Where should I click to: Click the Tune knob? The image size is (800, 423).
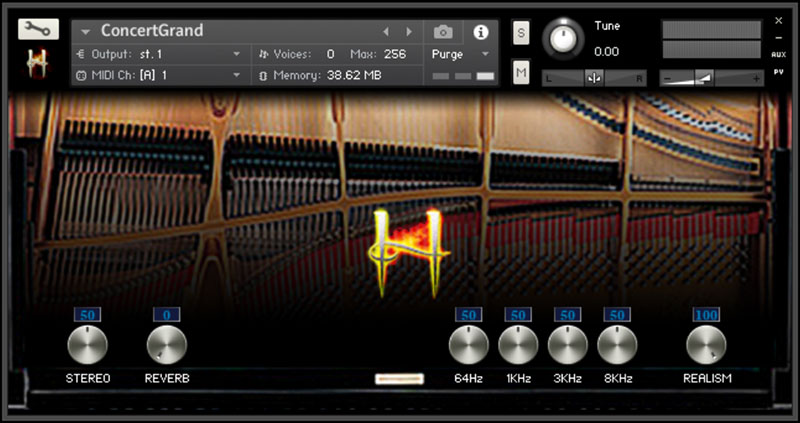pyautogui.click(x=564, y=39)
